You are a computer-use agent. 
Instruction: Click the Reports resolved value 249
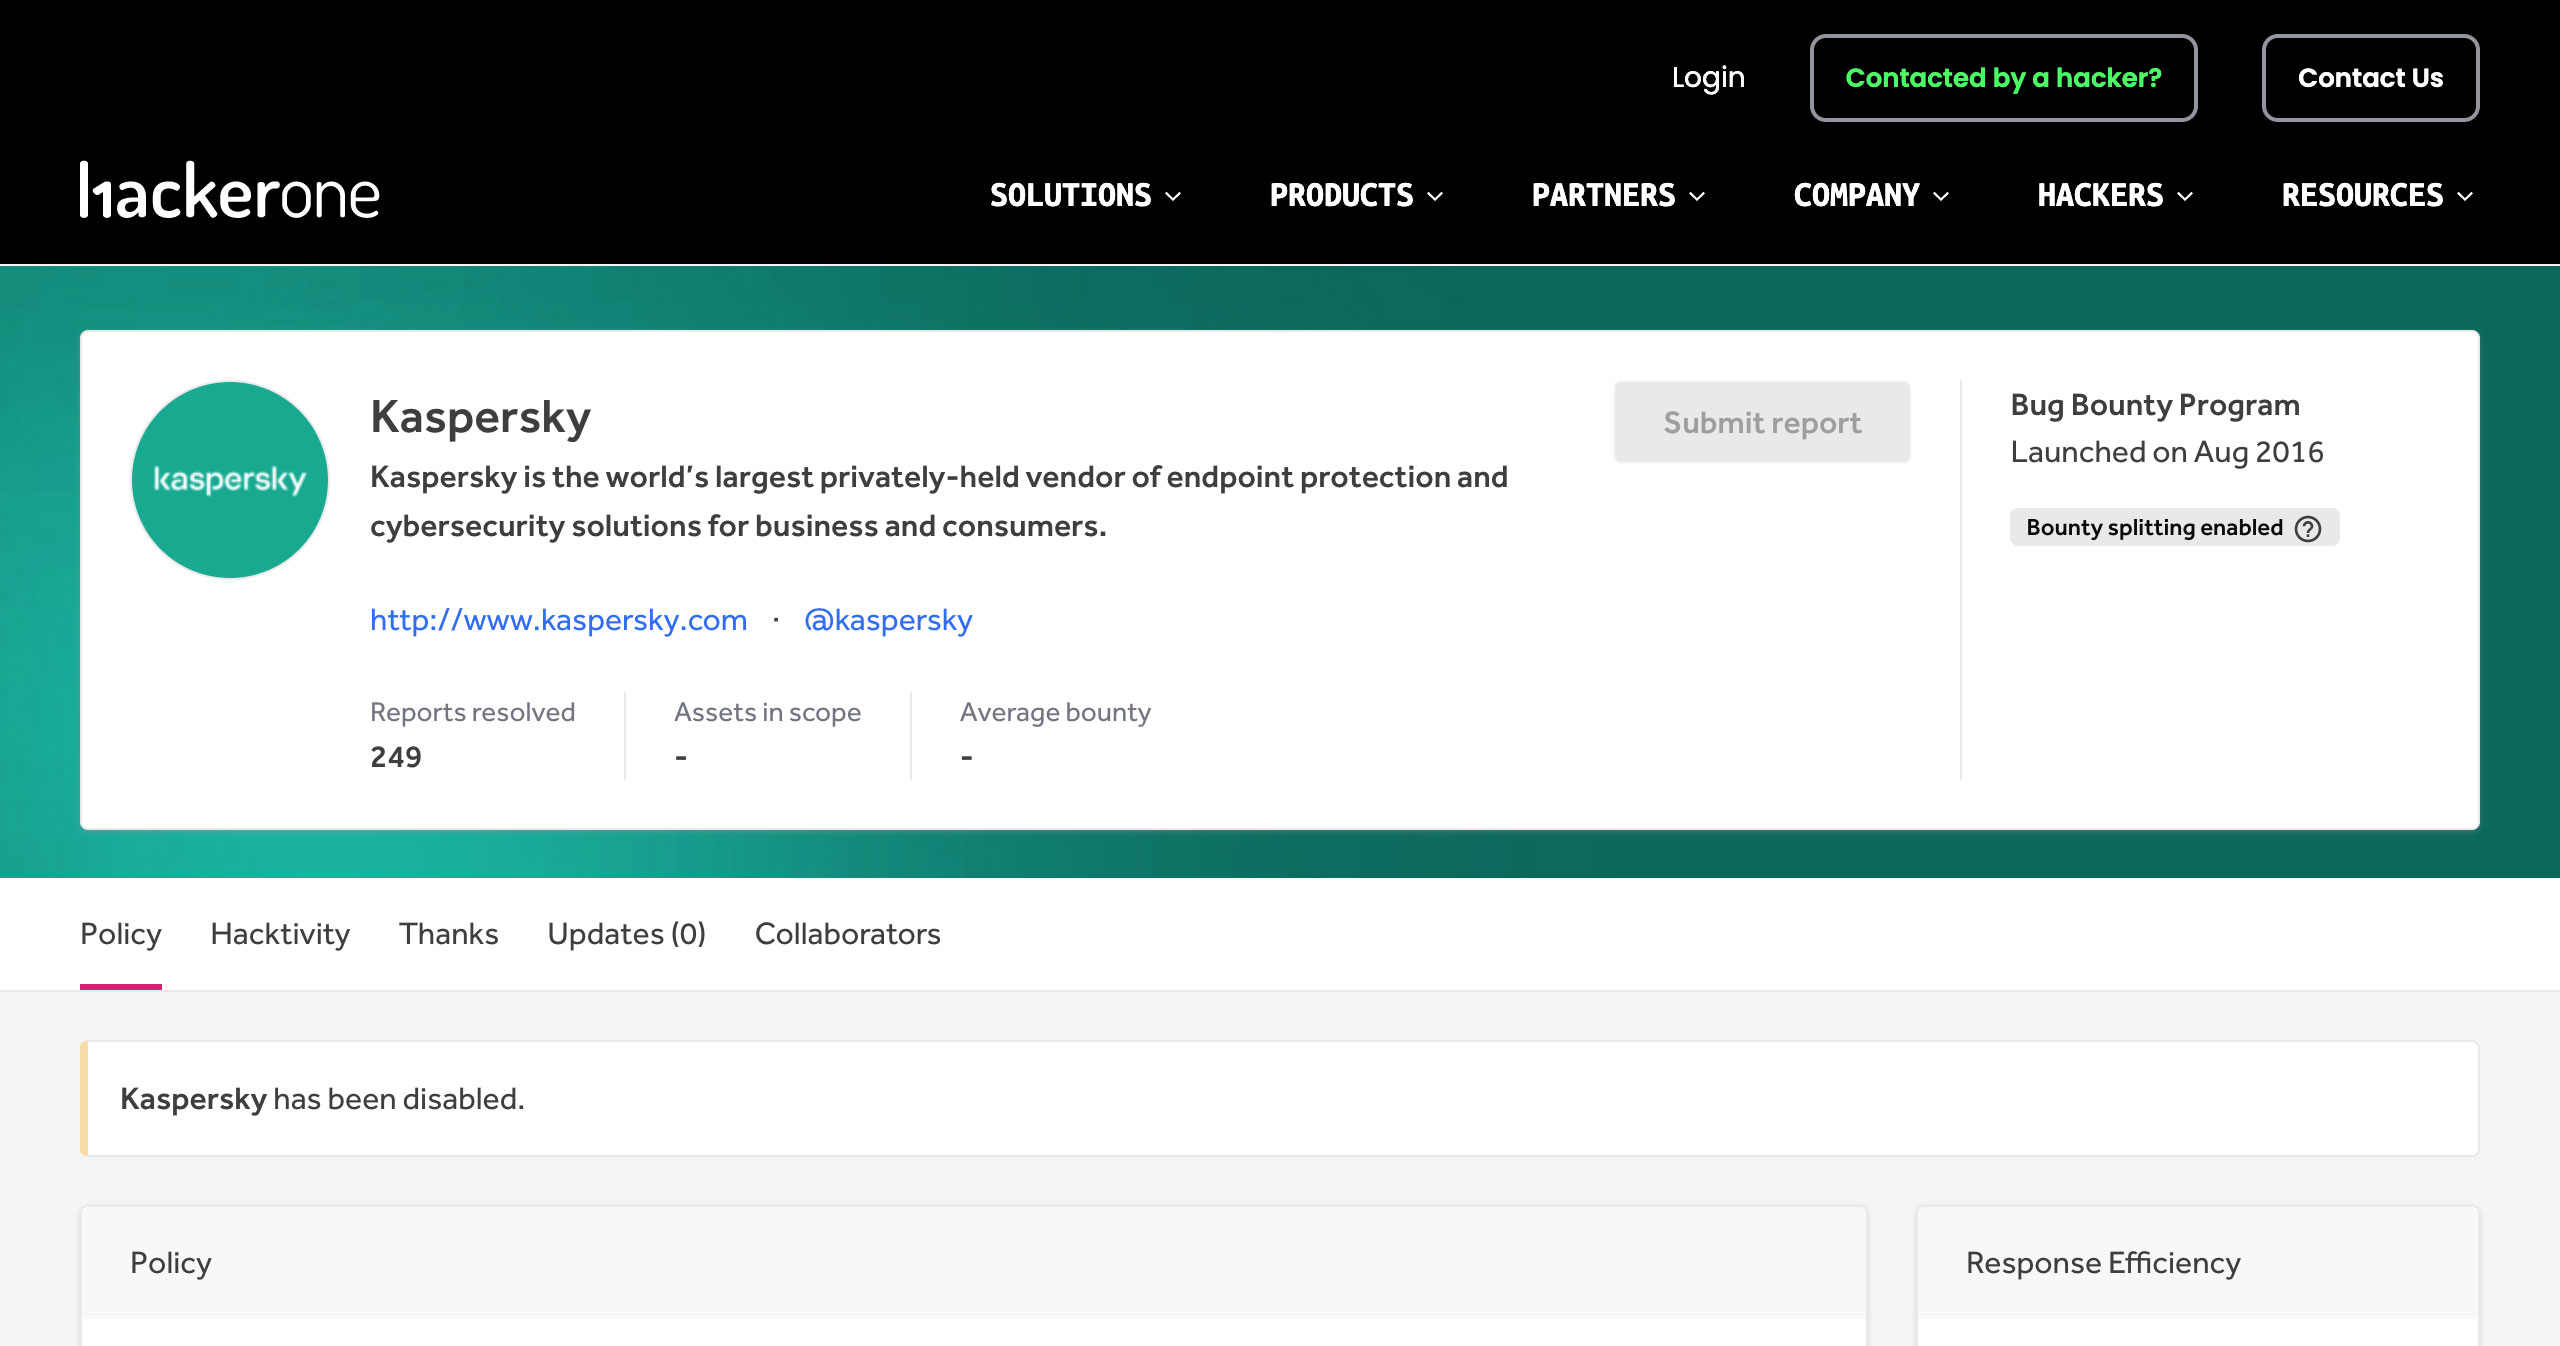pyautogui.click(x=396, y=757)
